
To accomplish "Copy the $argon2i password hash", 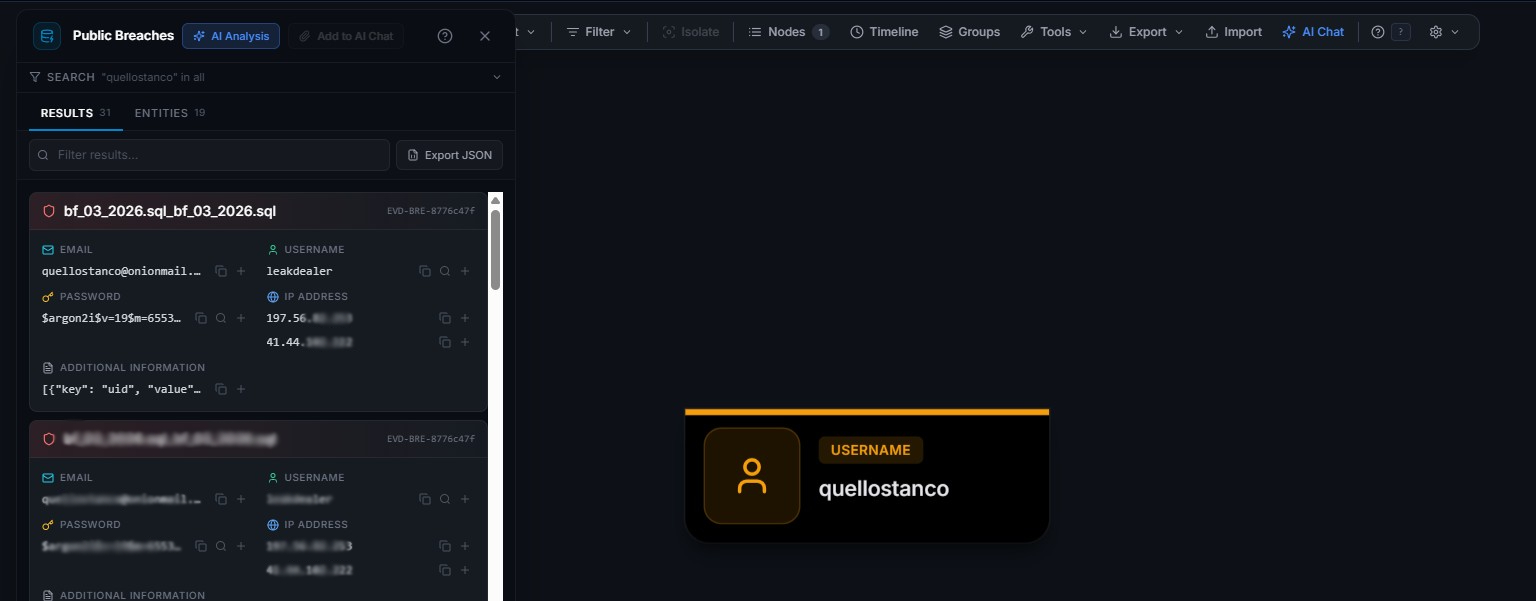I will tap(201, 318).
